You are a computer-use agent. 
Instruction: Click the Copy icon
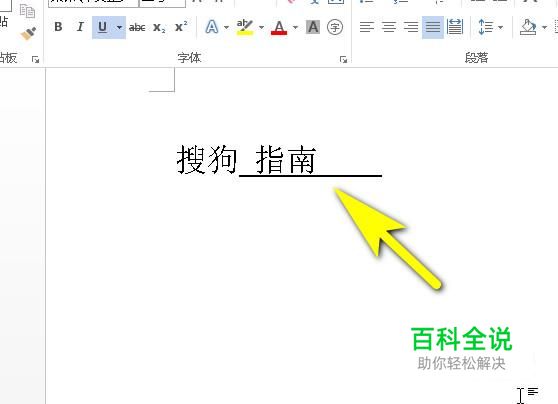coord(27,11)
